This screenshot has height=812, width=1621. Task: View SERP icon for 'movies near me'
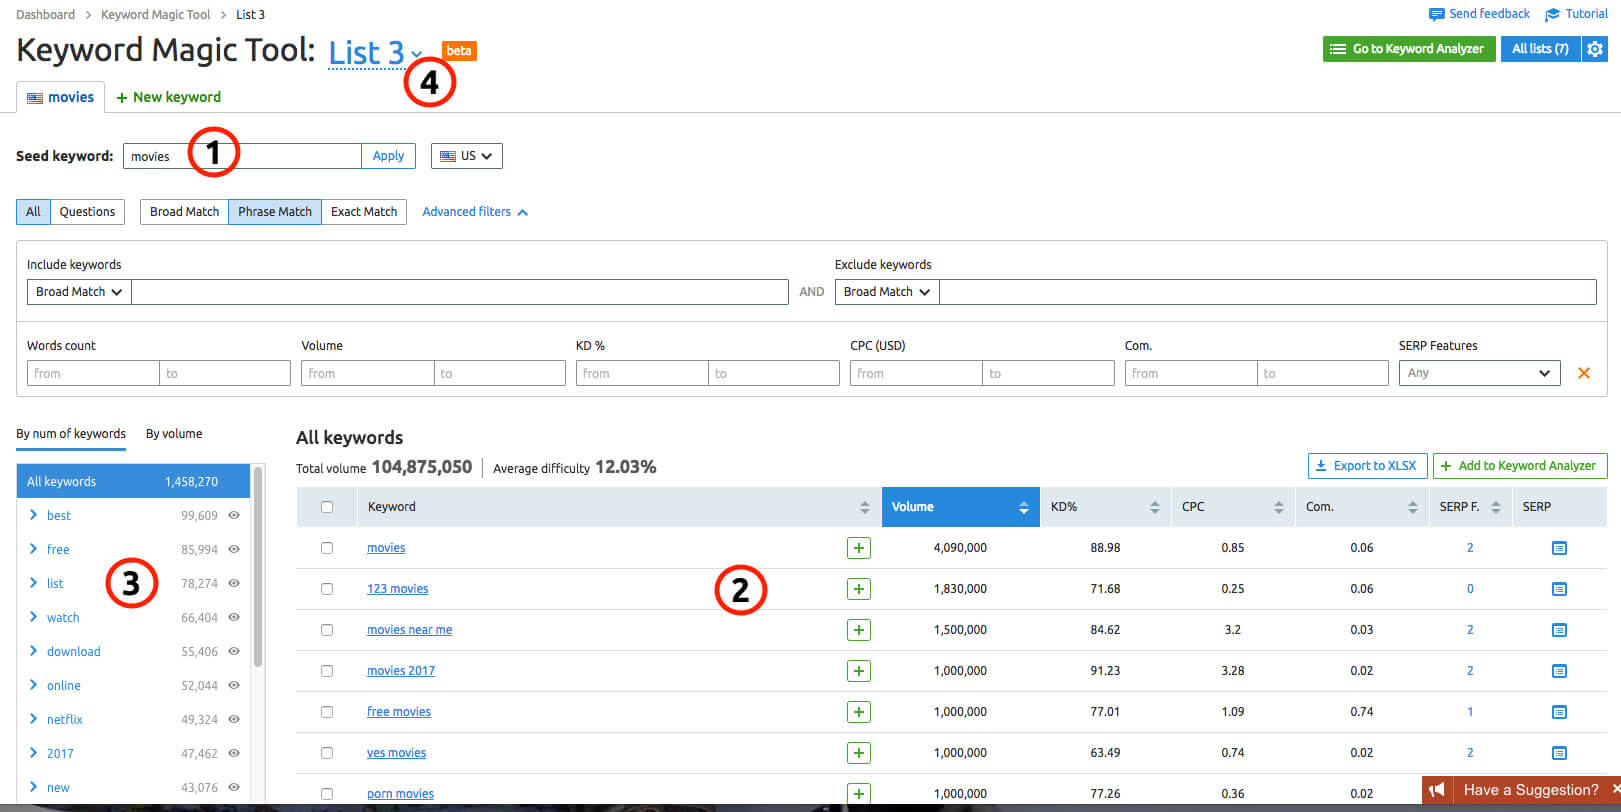point(1558,630)
